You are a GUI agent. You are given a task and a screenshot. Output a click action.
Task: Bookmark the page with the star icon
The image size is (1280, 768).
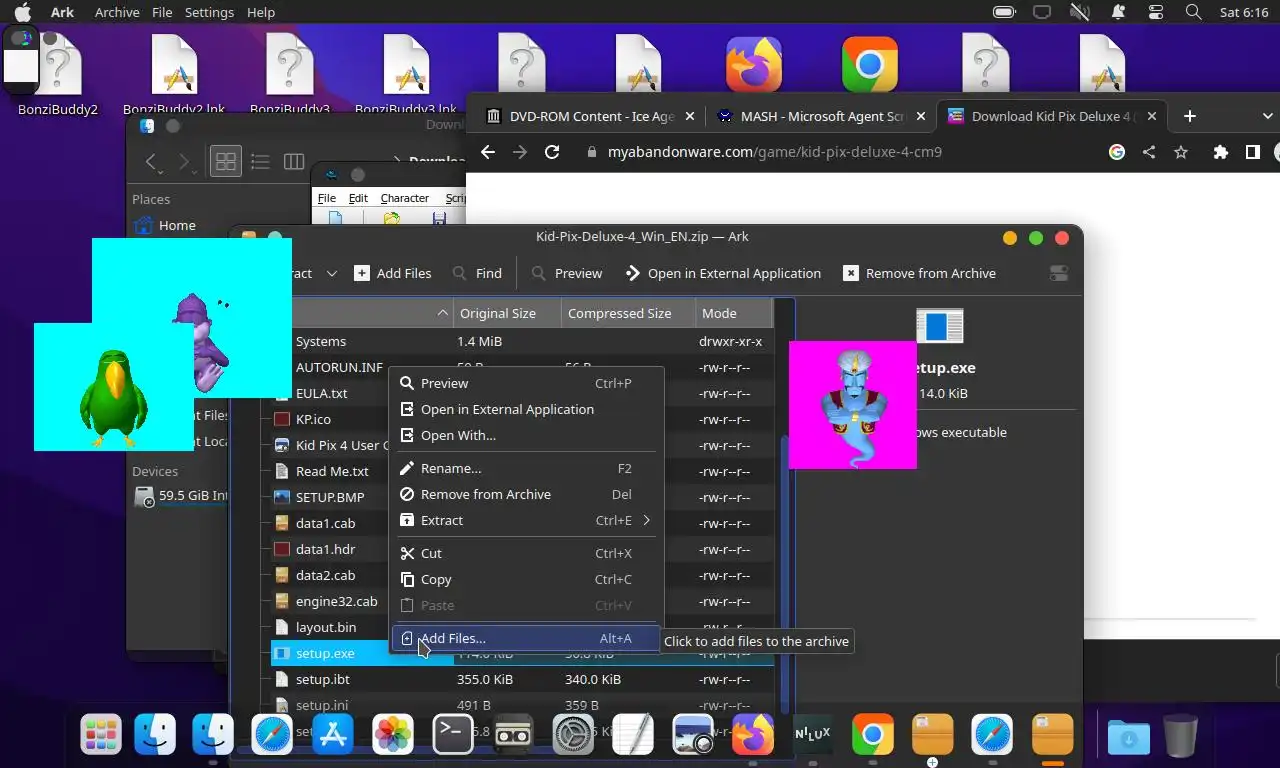coord(1181,152)
